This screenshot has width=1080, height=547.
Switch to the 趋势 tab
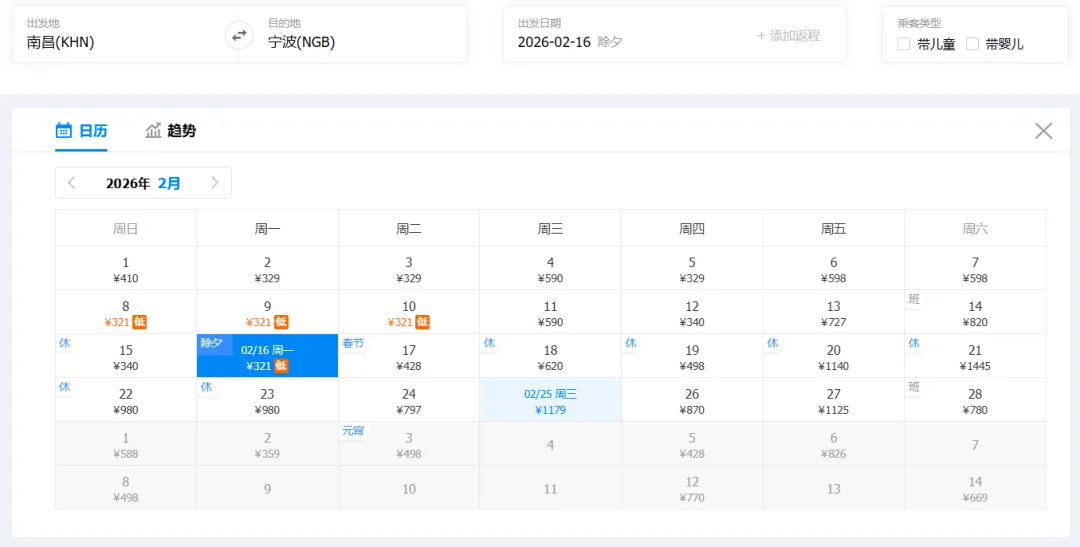[170, 130]
